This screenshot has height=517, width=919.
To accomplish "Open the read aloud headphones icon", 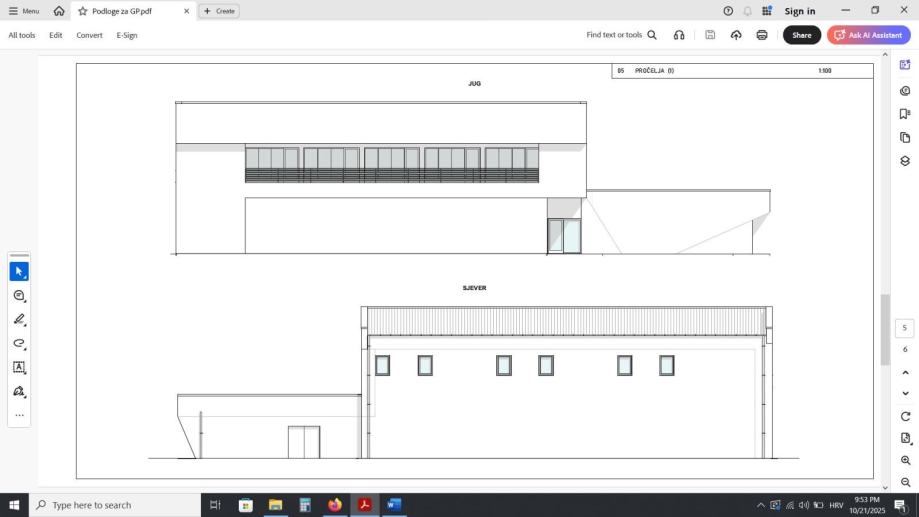I will click(x=679, y=35).
